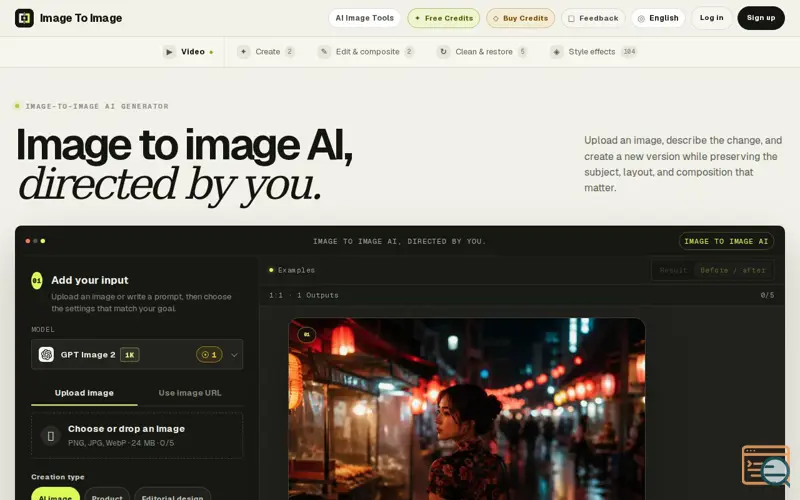Click the Choose or drop an image area
This screenshot has height=500, width=800.
coord(137,436)
